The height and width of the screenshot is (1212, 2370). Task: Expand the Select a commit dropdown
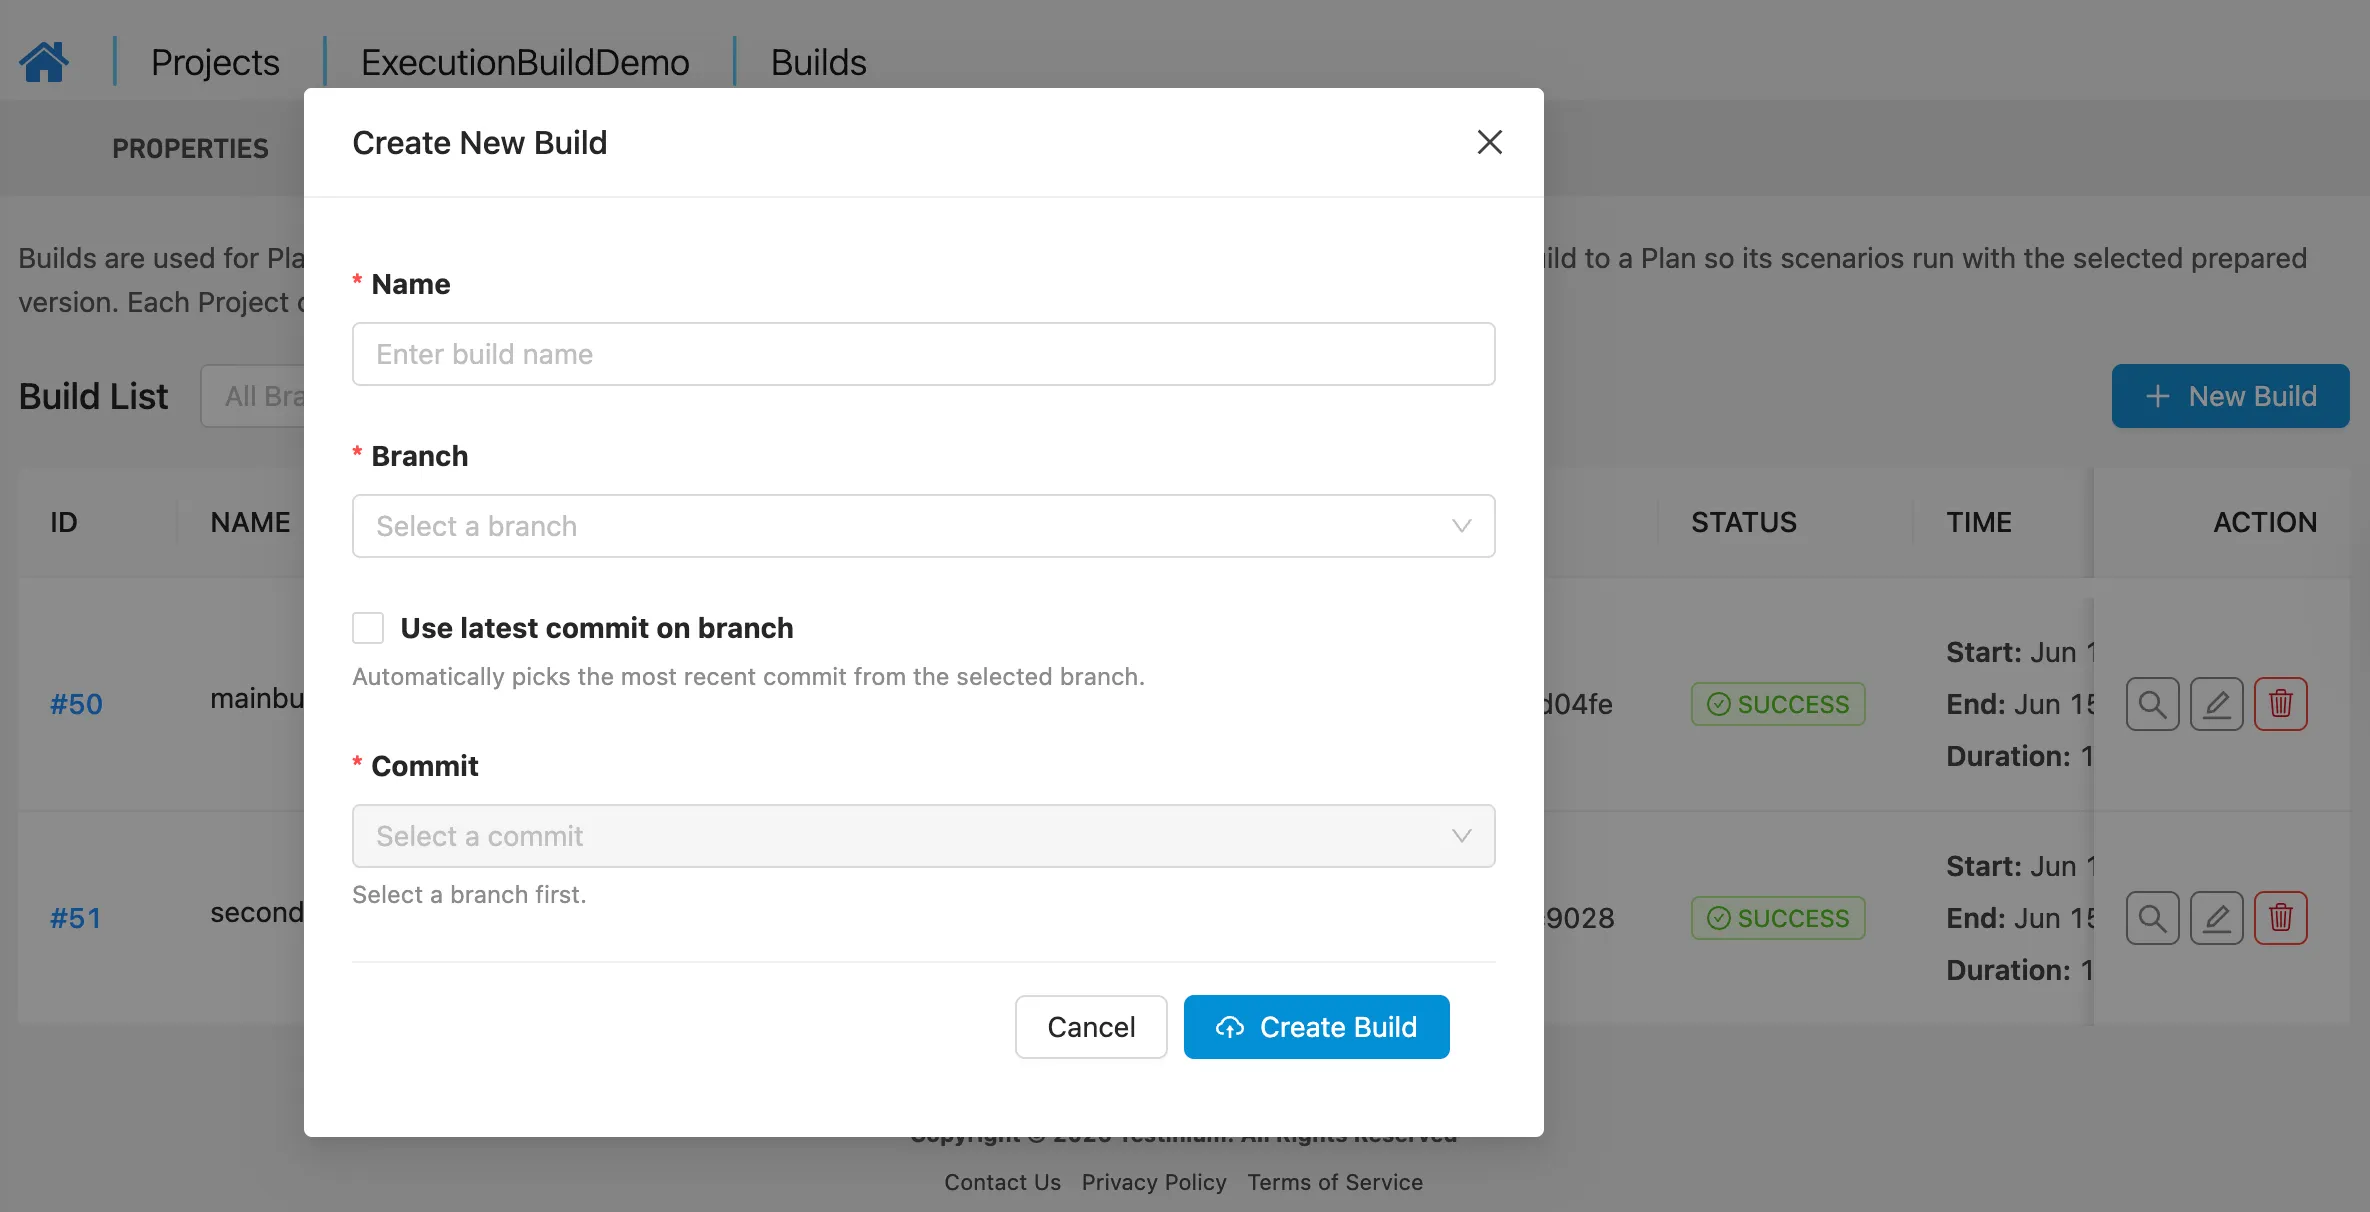coord(923,836)
